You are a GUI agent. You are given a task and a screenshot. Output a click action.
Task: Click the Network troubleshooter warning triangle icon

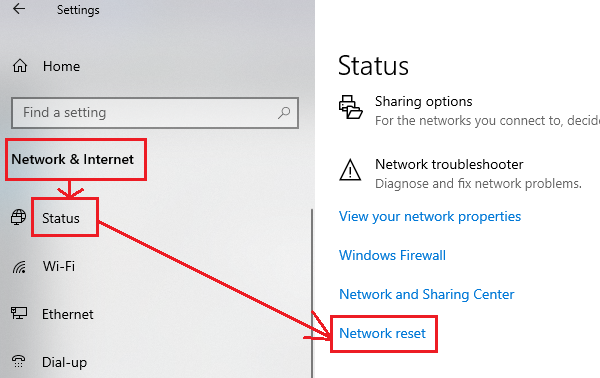pos(350,170)
